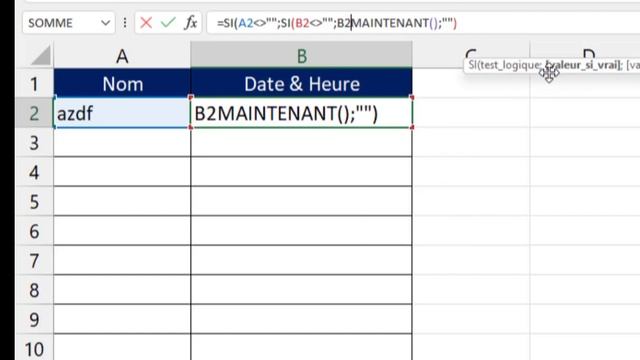The image size is (640, 360).
Task: Select empty cell B3
Action: (302, 142)
